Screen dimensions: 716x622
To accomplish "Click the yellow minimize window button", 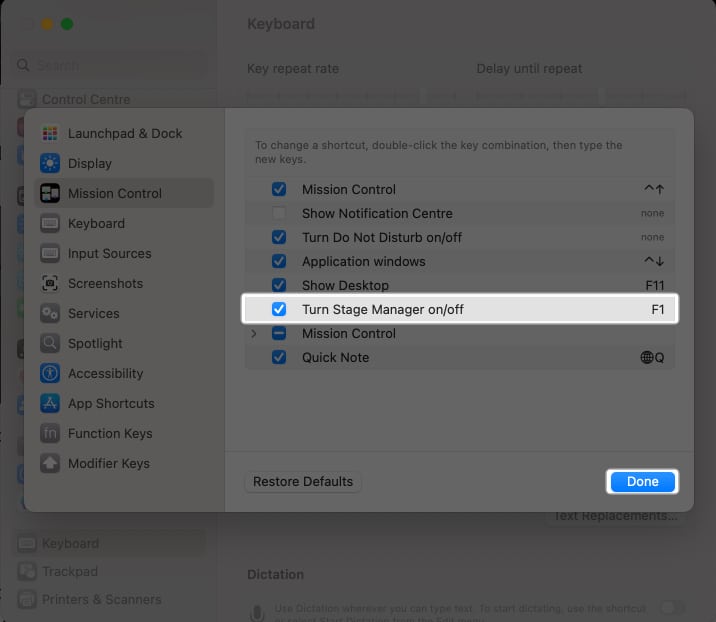I will coord(47,24).
